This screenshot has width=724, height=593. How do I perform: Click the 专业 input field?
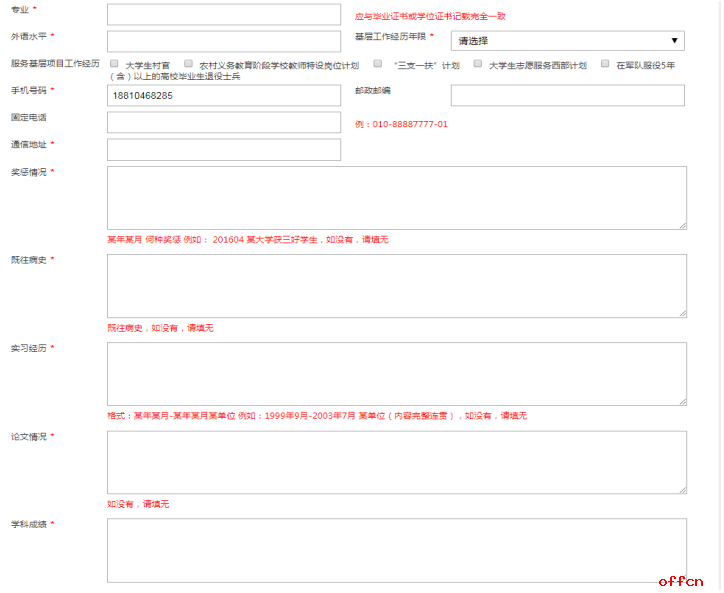click(x=223, y=14)
